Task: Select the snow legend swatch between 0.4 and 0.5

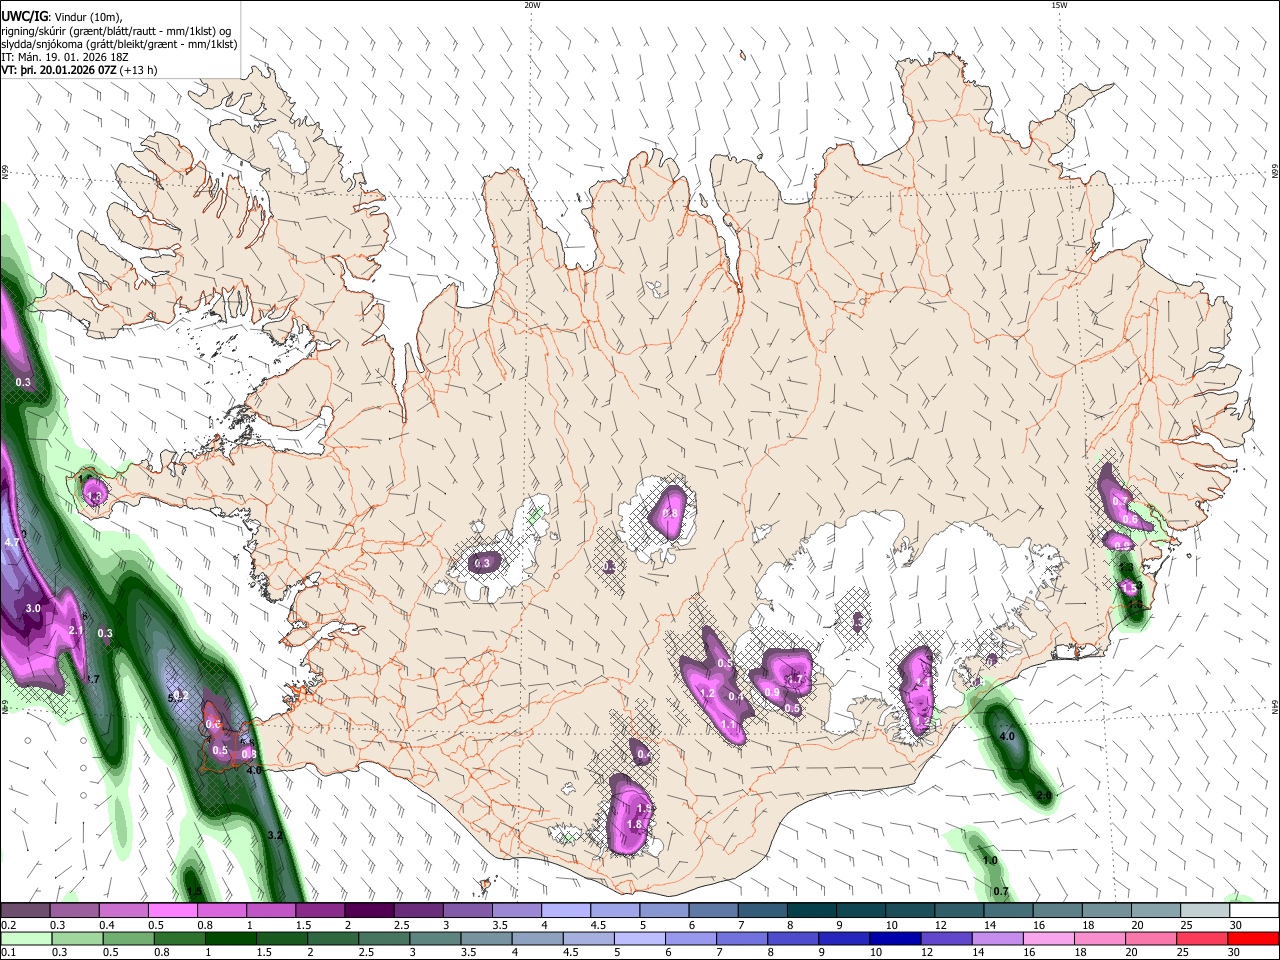Action: pyautogui.click(x=124, y=911)
